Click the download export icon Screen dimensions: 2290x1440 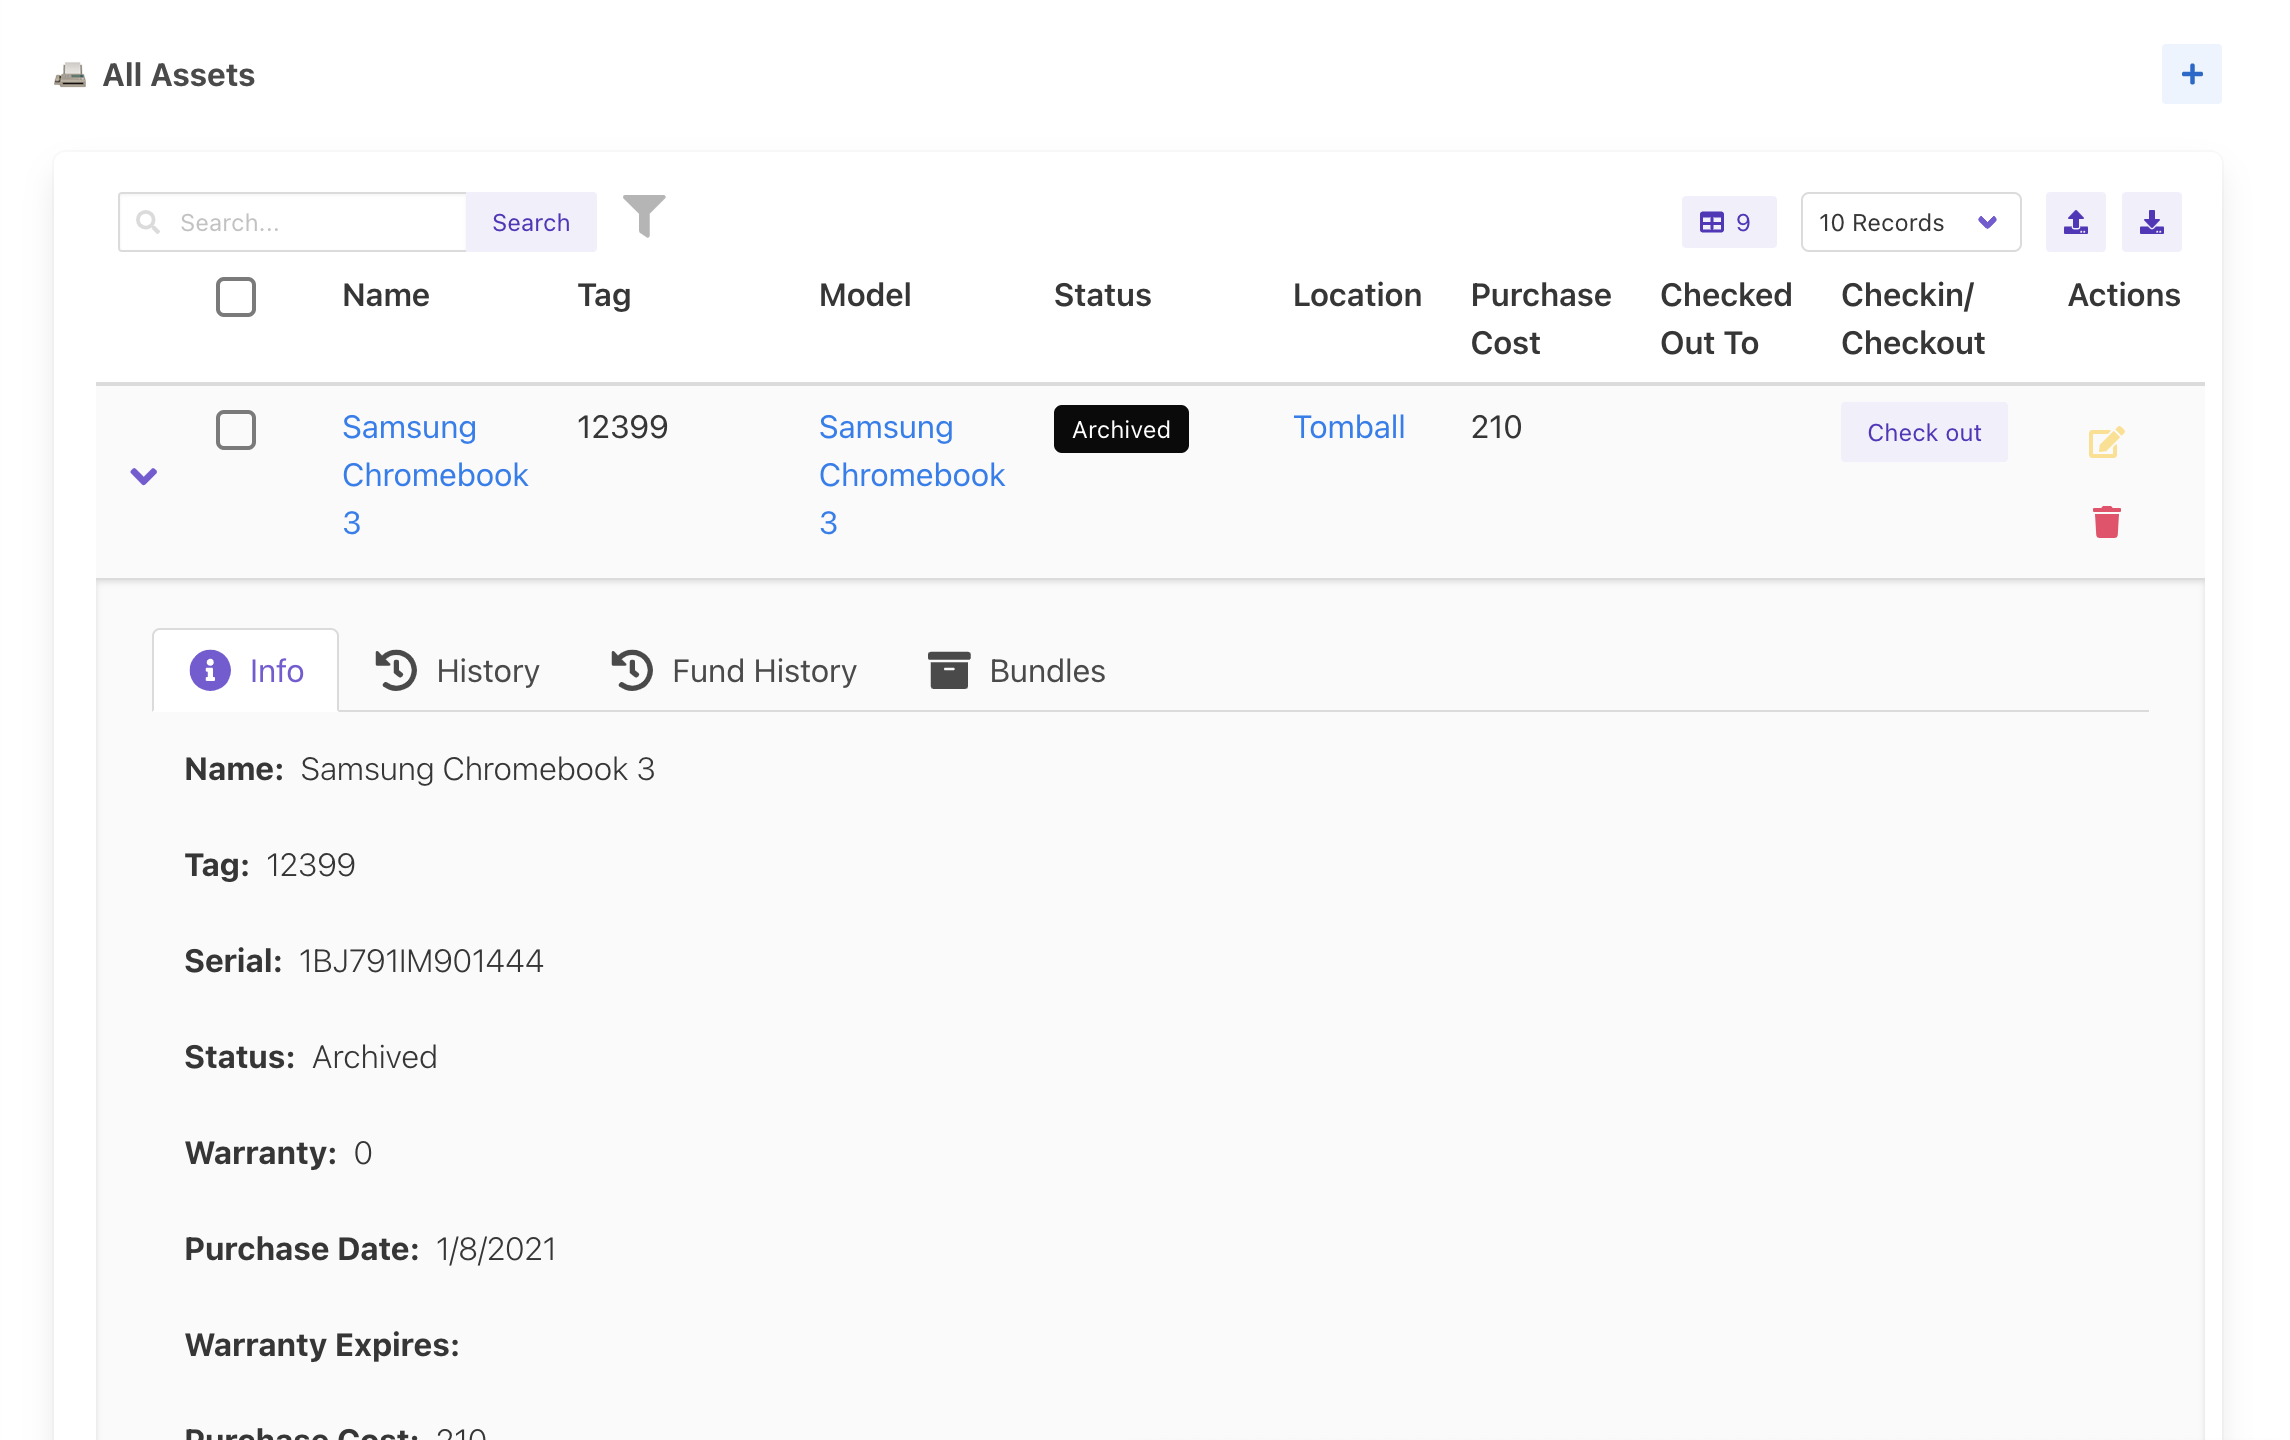coord(2151,222)
